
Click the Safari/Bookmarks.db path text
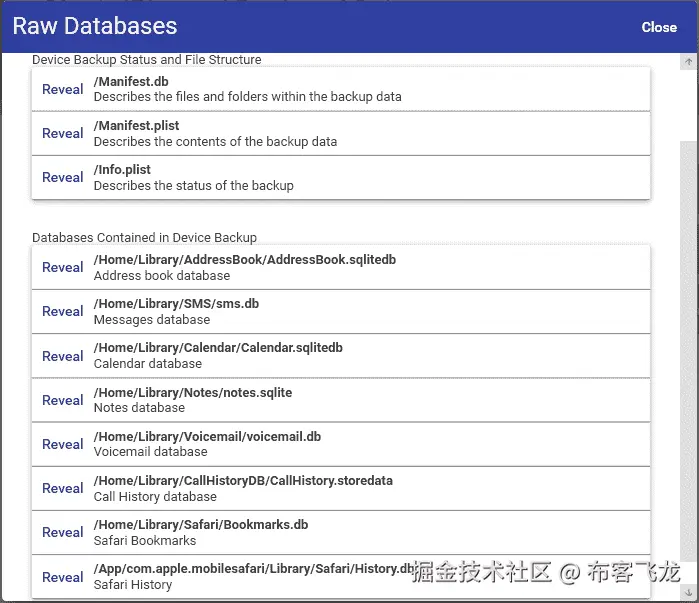[x=201, y=525]
